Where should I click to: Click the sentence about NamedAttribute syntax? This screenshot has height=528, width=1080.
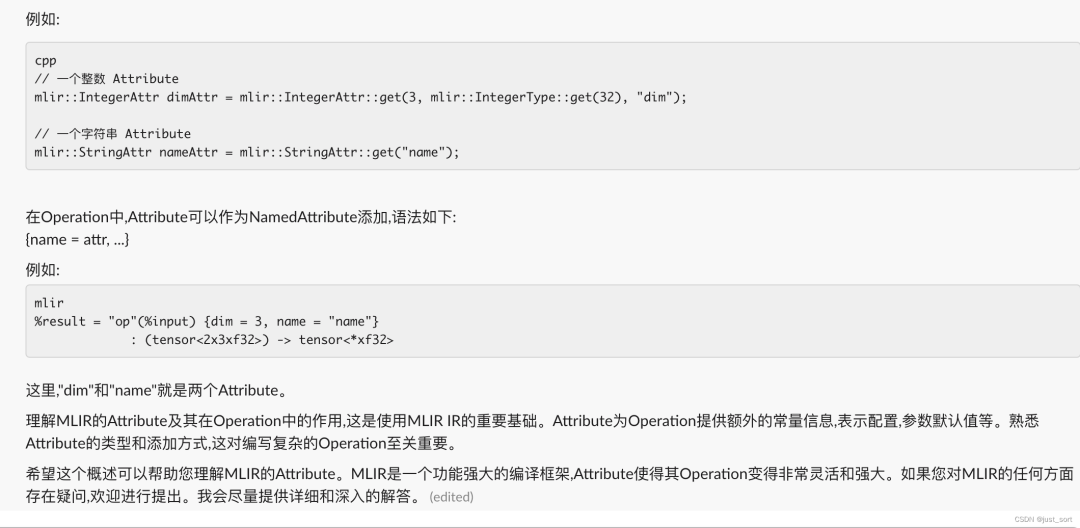point(240,217)
